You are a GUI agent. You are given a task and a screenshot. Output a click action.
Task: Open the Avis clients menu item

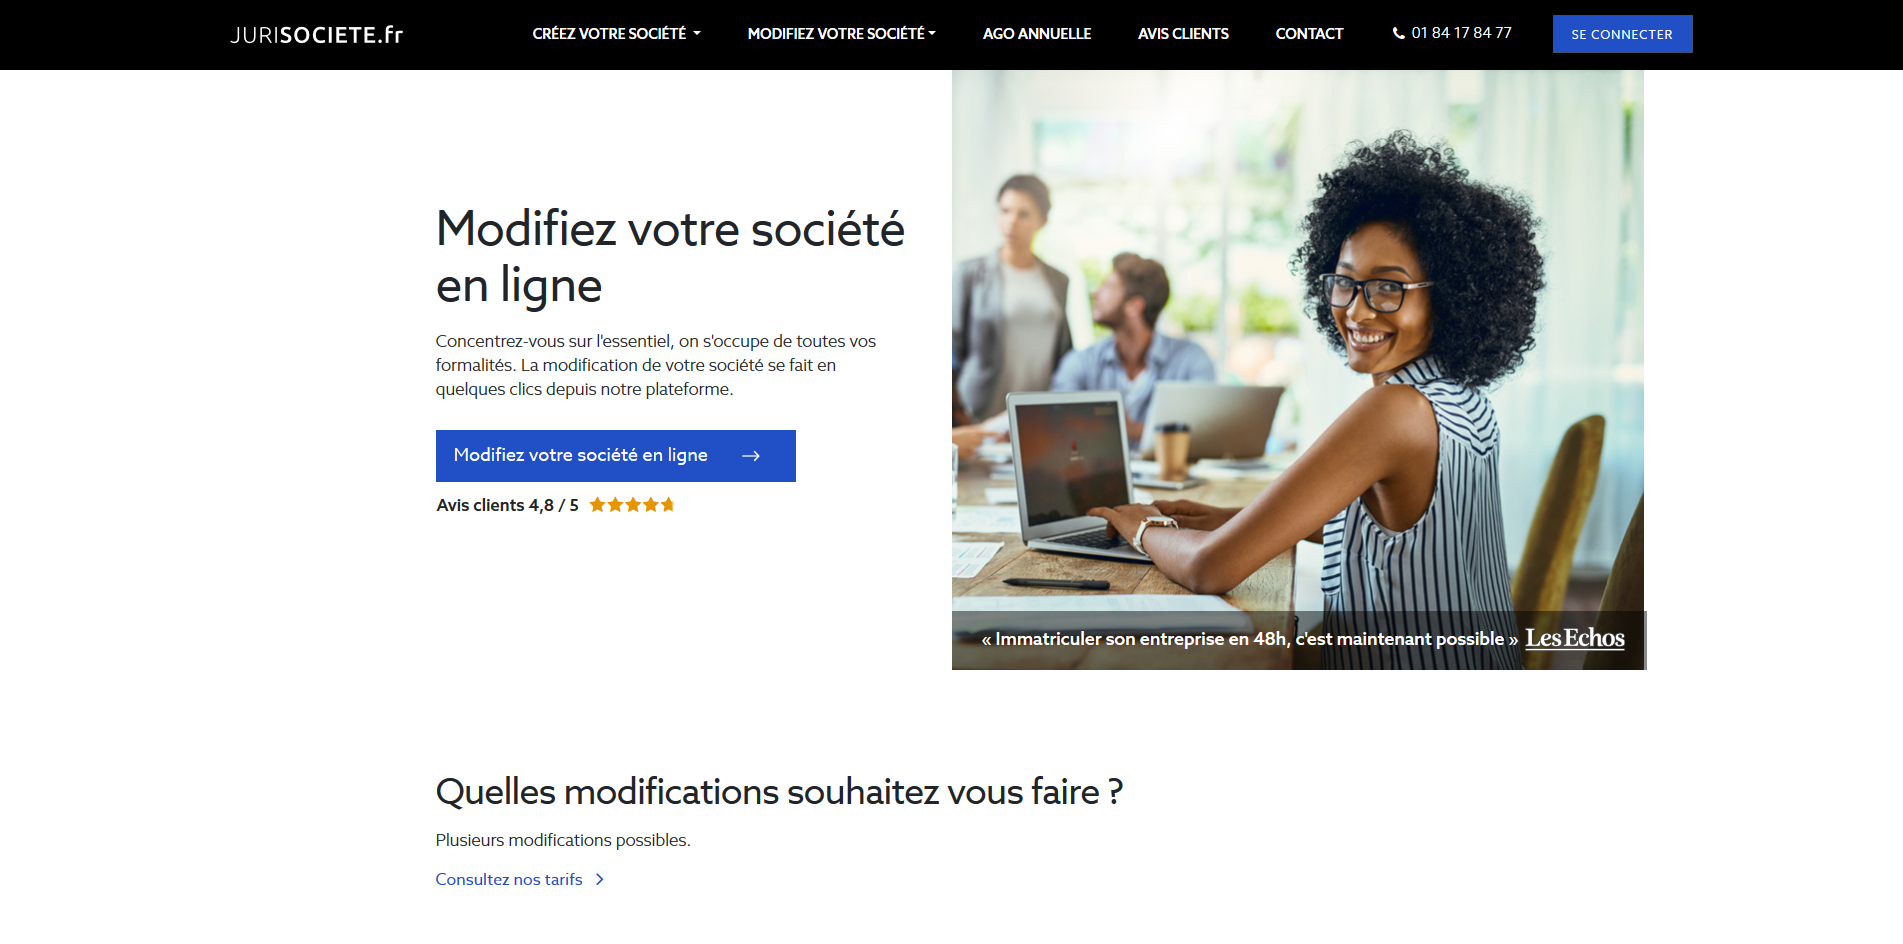pyautogui.click(x=1183, y=34)
